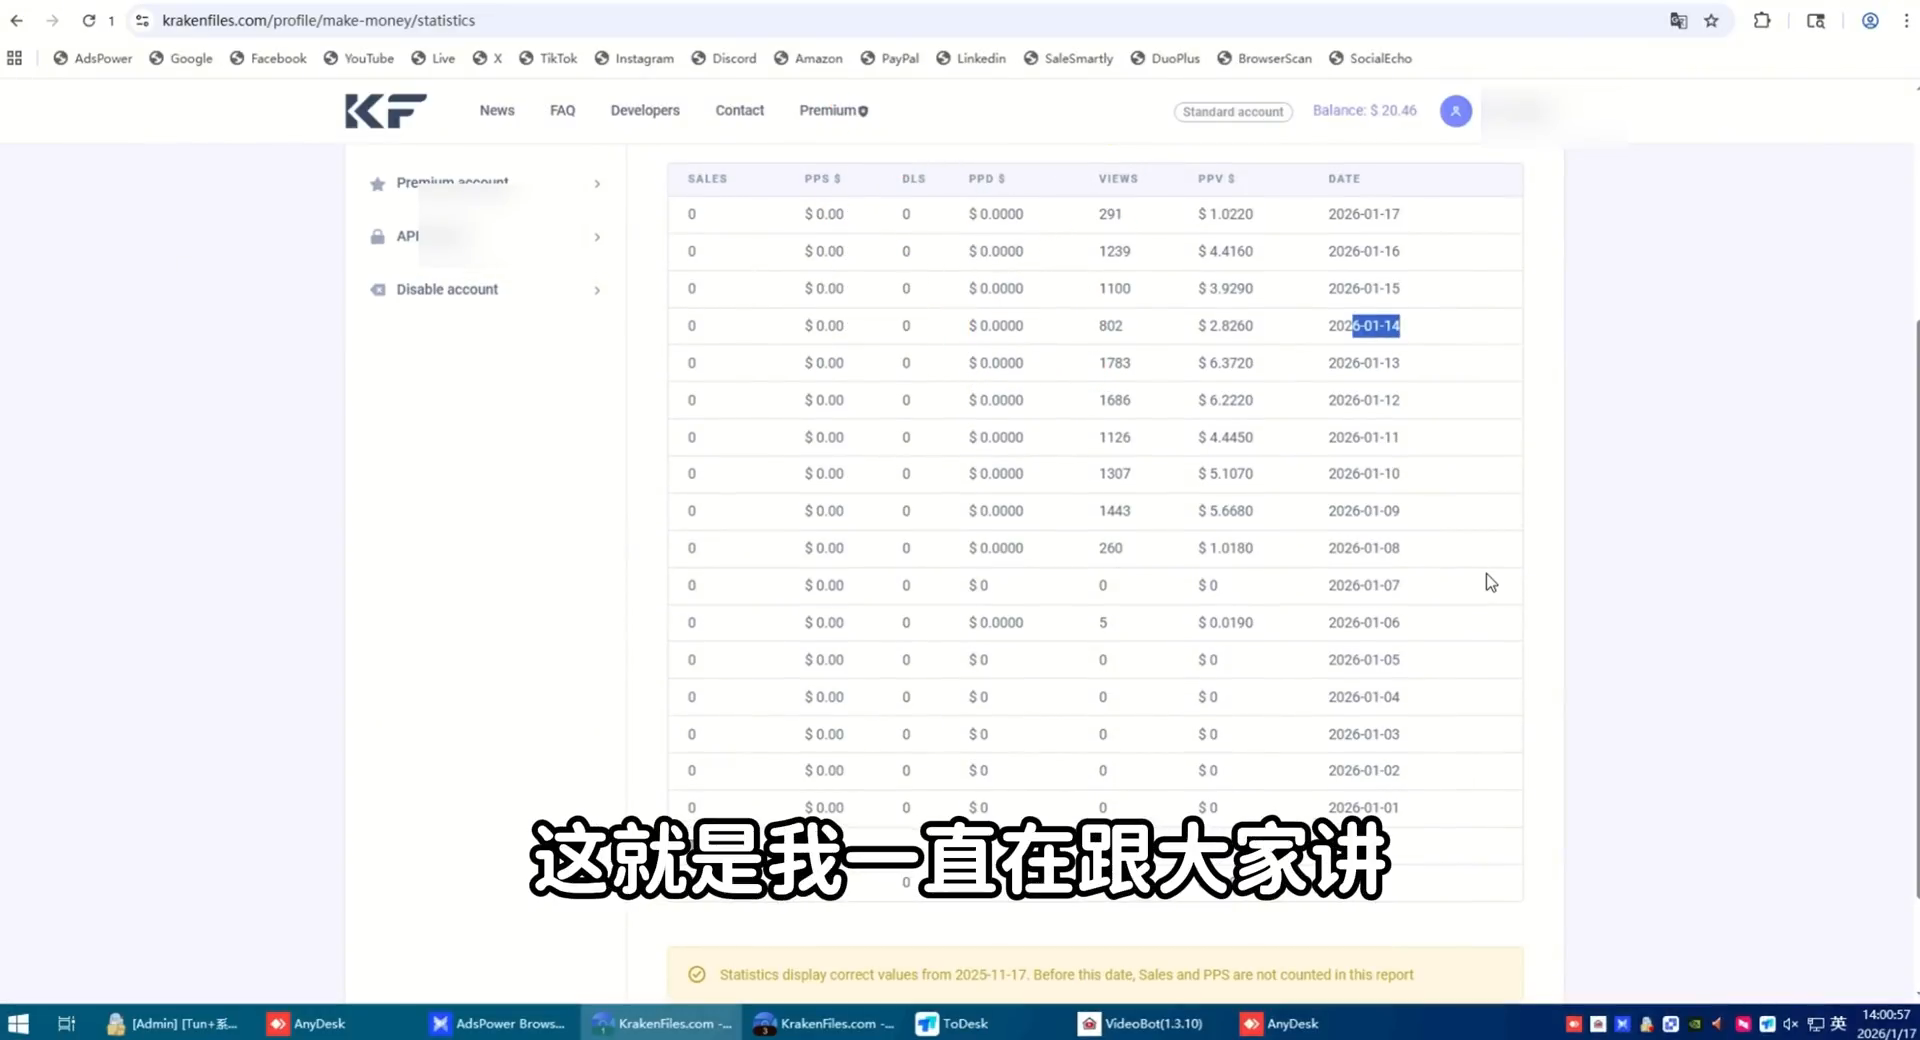This screenshot has height=1040, width=1920.
Task: Open the browser profile icon
Action: coord(1869,20)
